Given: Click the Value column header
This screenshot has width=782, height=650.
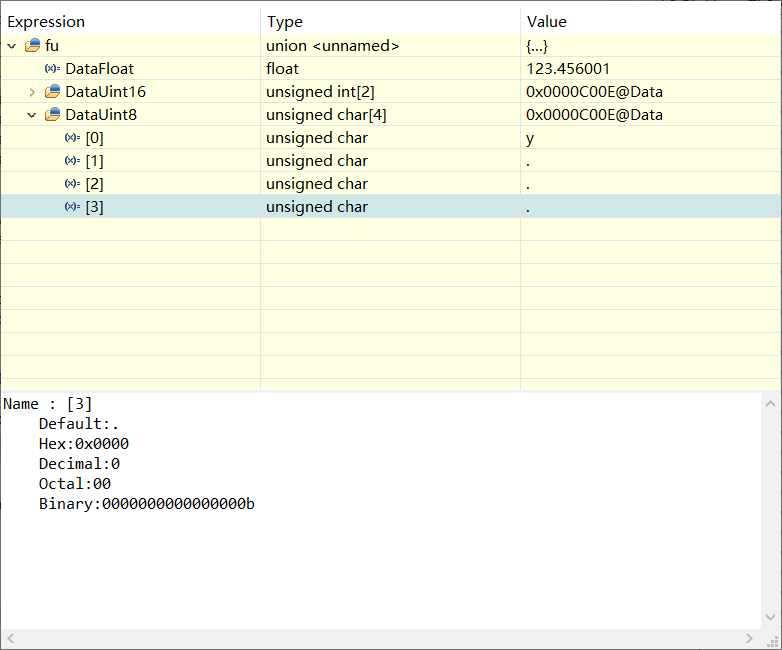Looking at the screenshot, I should coord(547,21).
